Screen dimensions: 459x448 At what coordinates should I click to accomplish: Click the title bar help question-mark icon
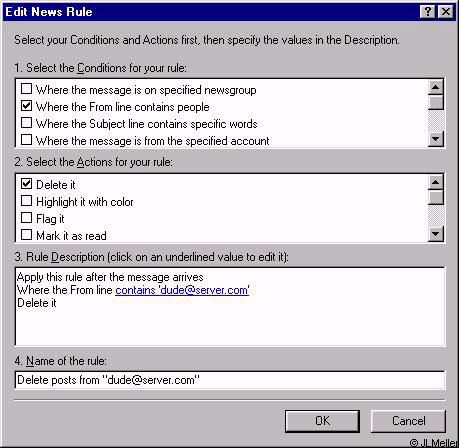(428, 12)
